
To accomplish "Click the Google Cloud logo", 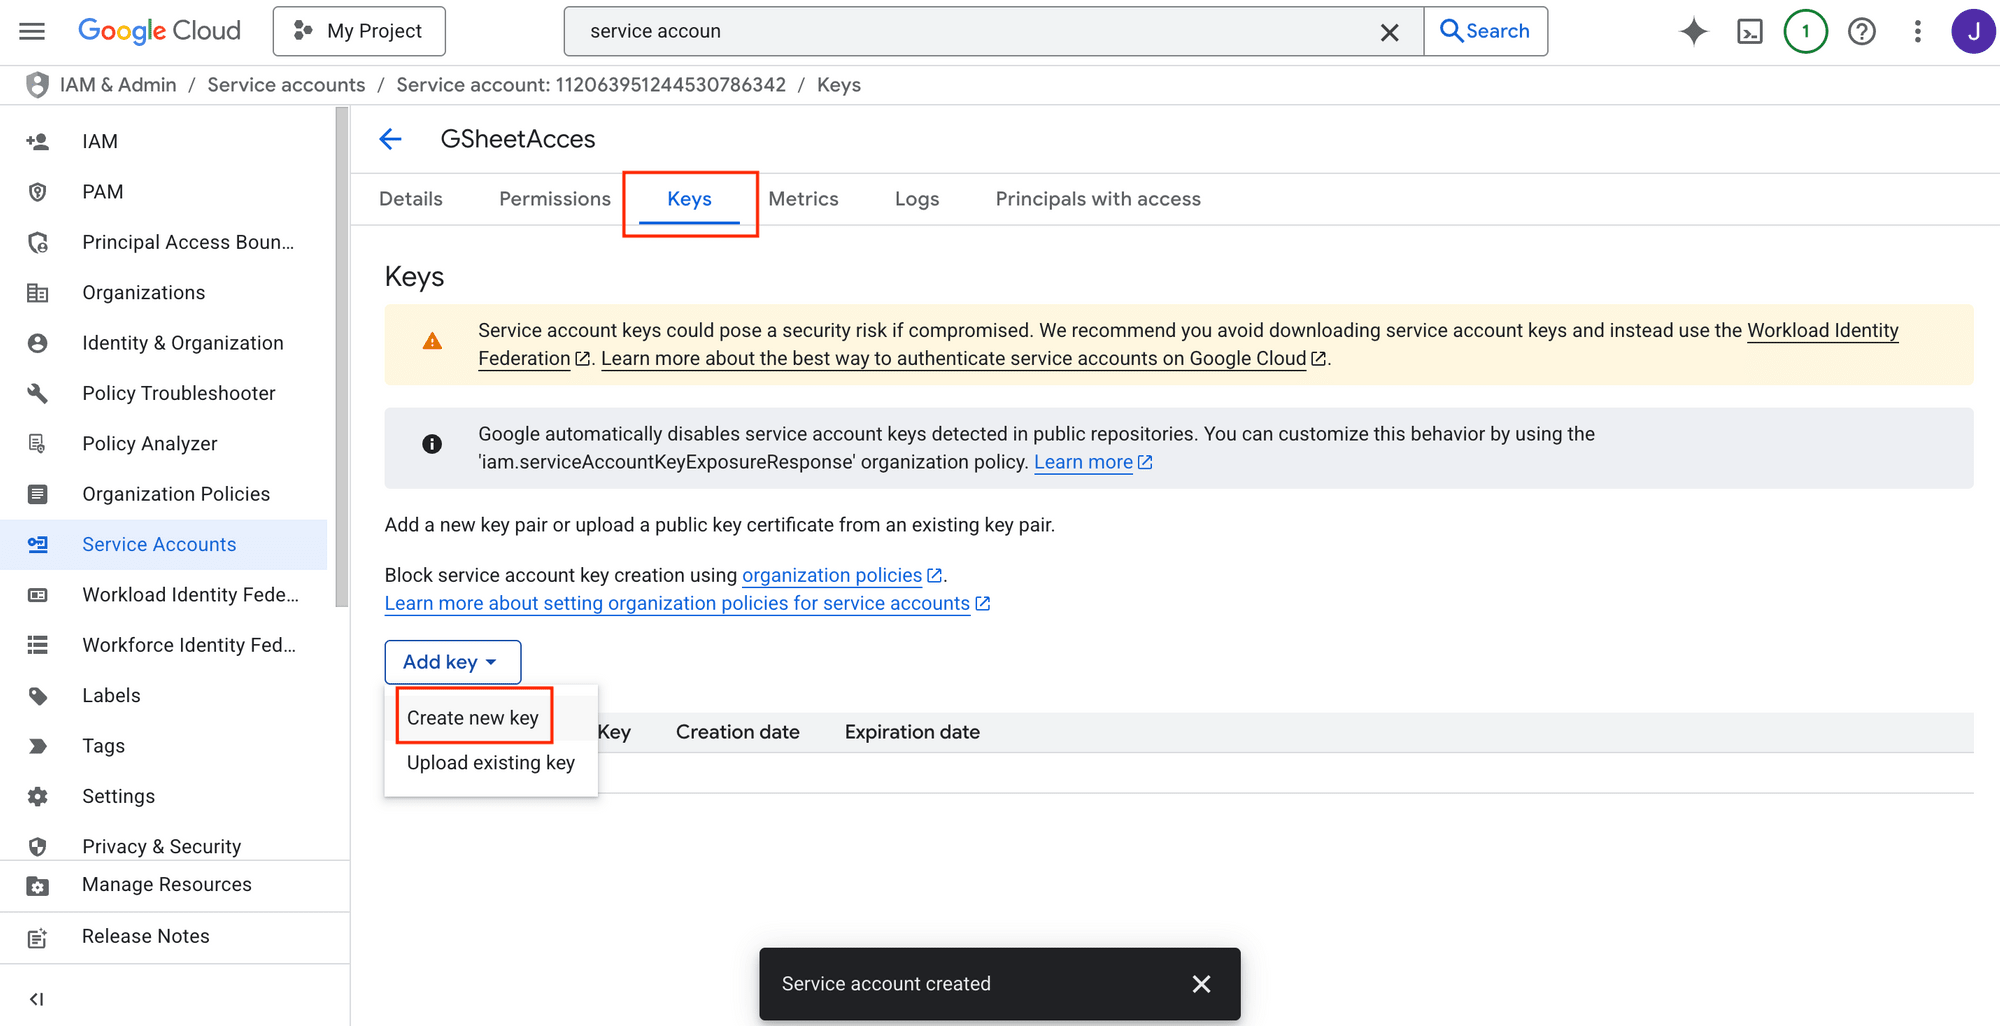I will 159,31.
